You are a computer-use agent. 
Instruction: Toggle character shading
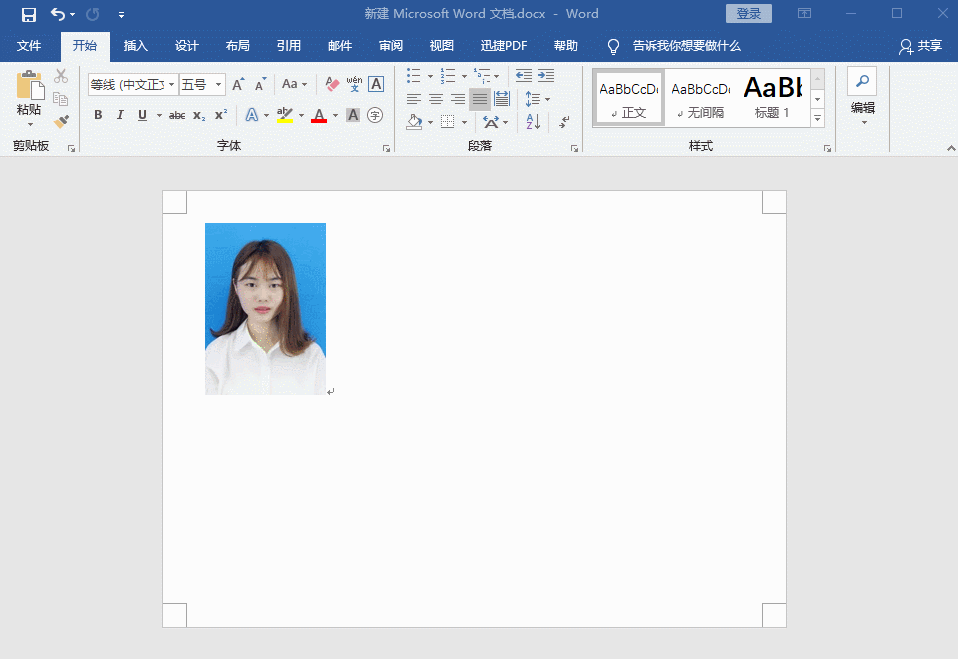click(x=353, y=115)
